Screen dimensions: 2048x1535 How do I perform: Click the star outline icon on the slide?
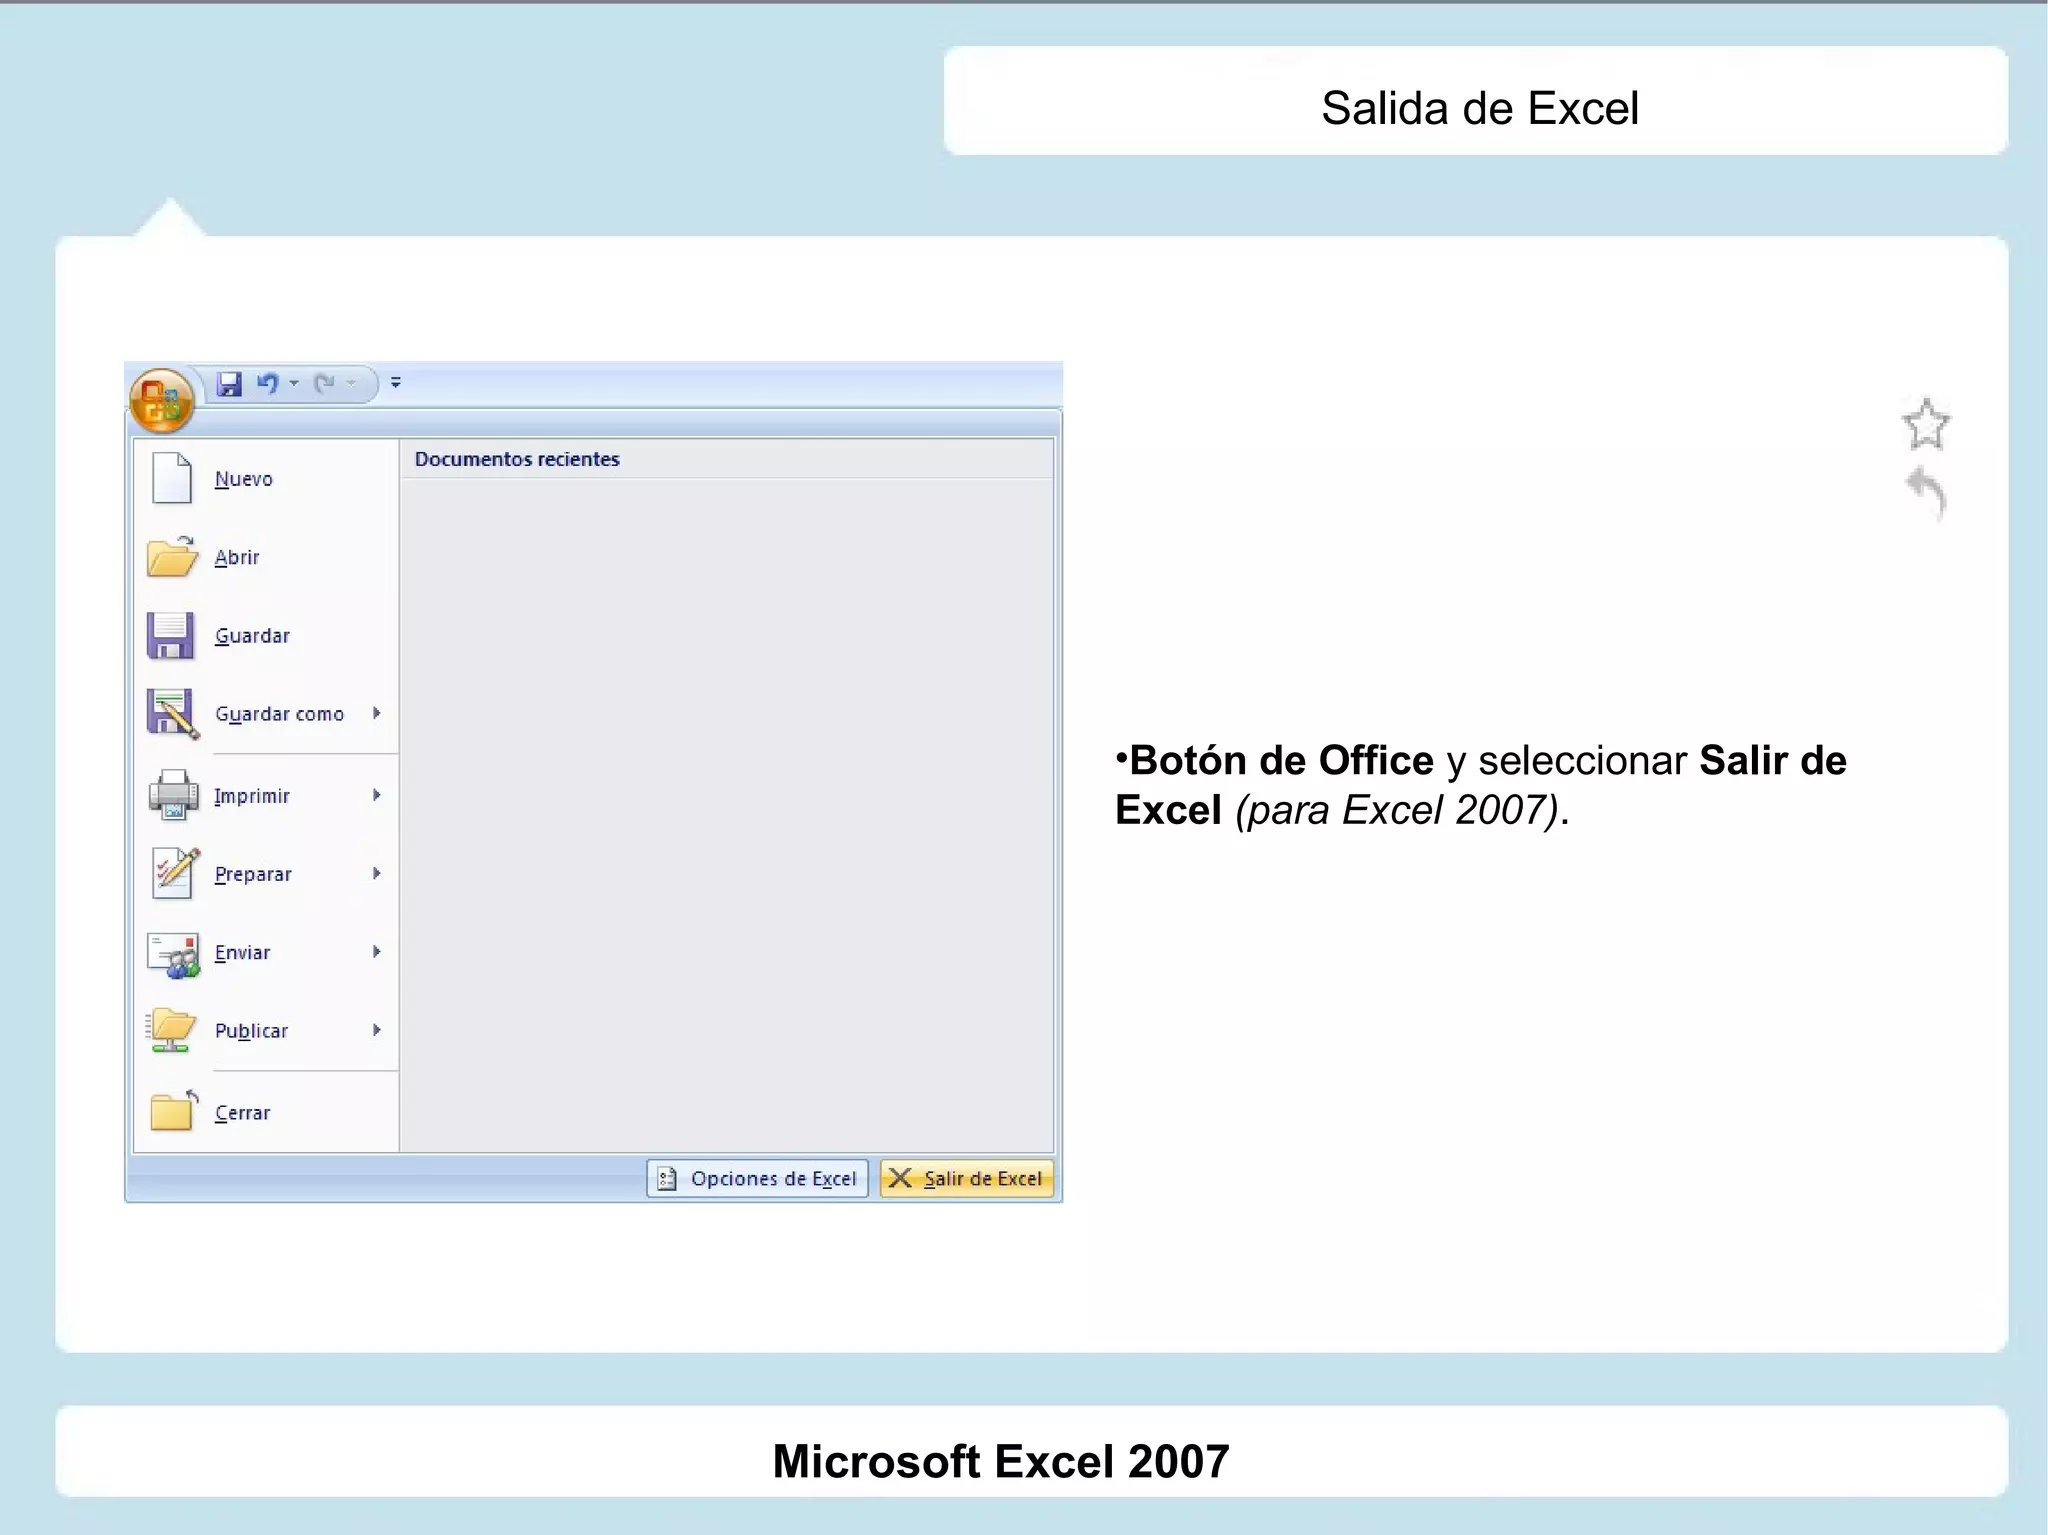(x=1925, y=424)
